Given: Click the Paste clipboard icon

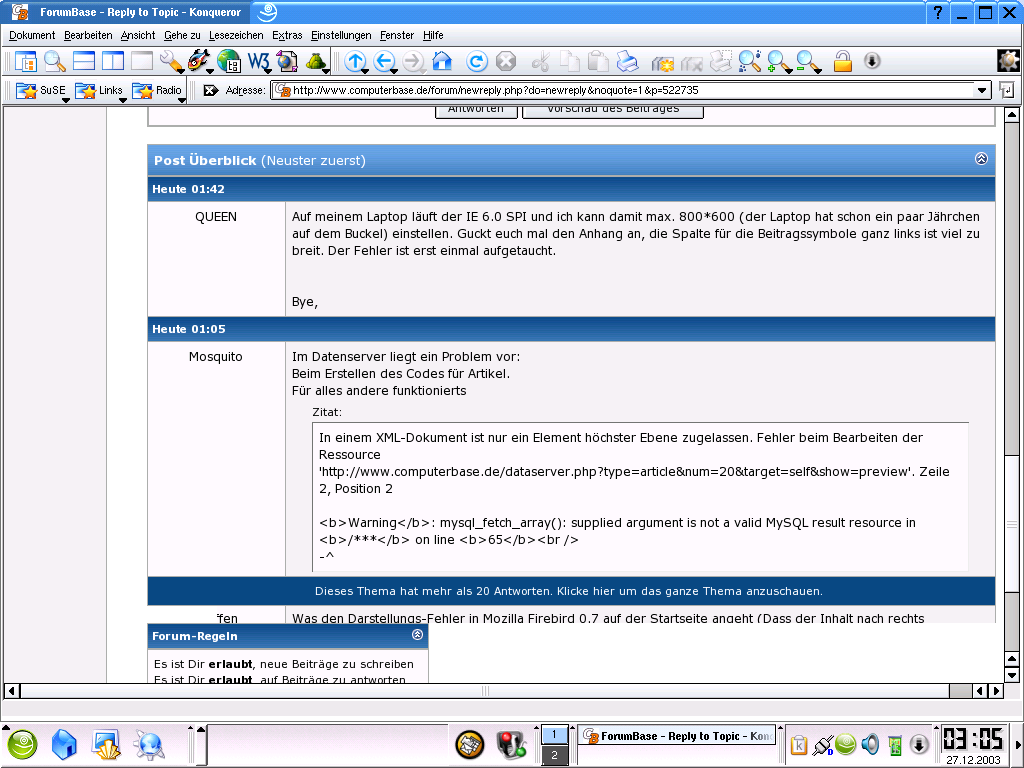Looking at the screenshot, I should coord(598,61).
